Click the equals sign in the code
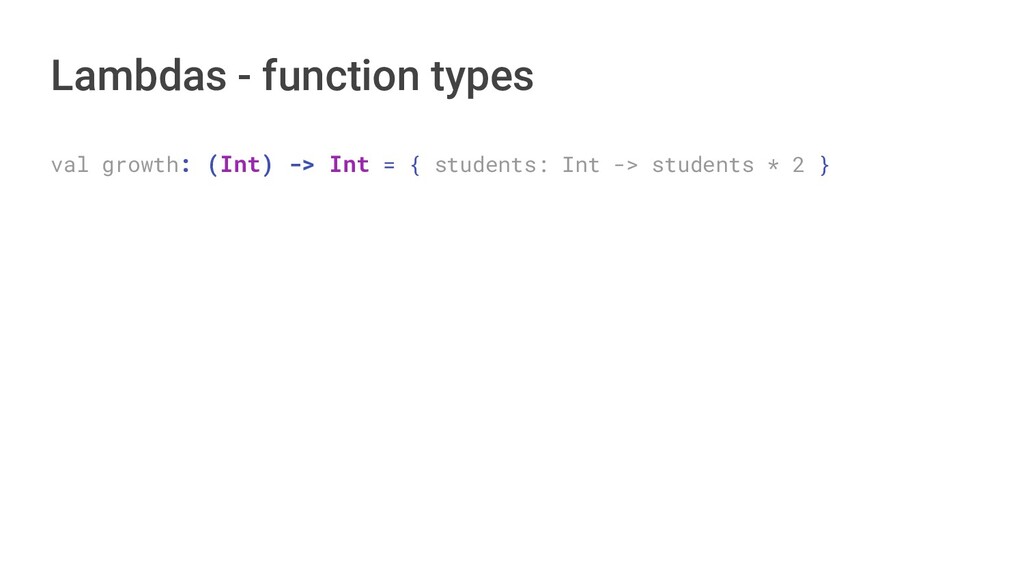This screenshot has height=576, width=1024. point(389,164)
